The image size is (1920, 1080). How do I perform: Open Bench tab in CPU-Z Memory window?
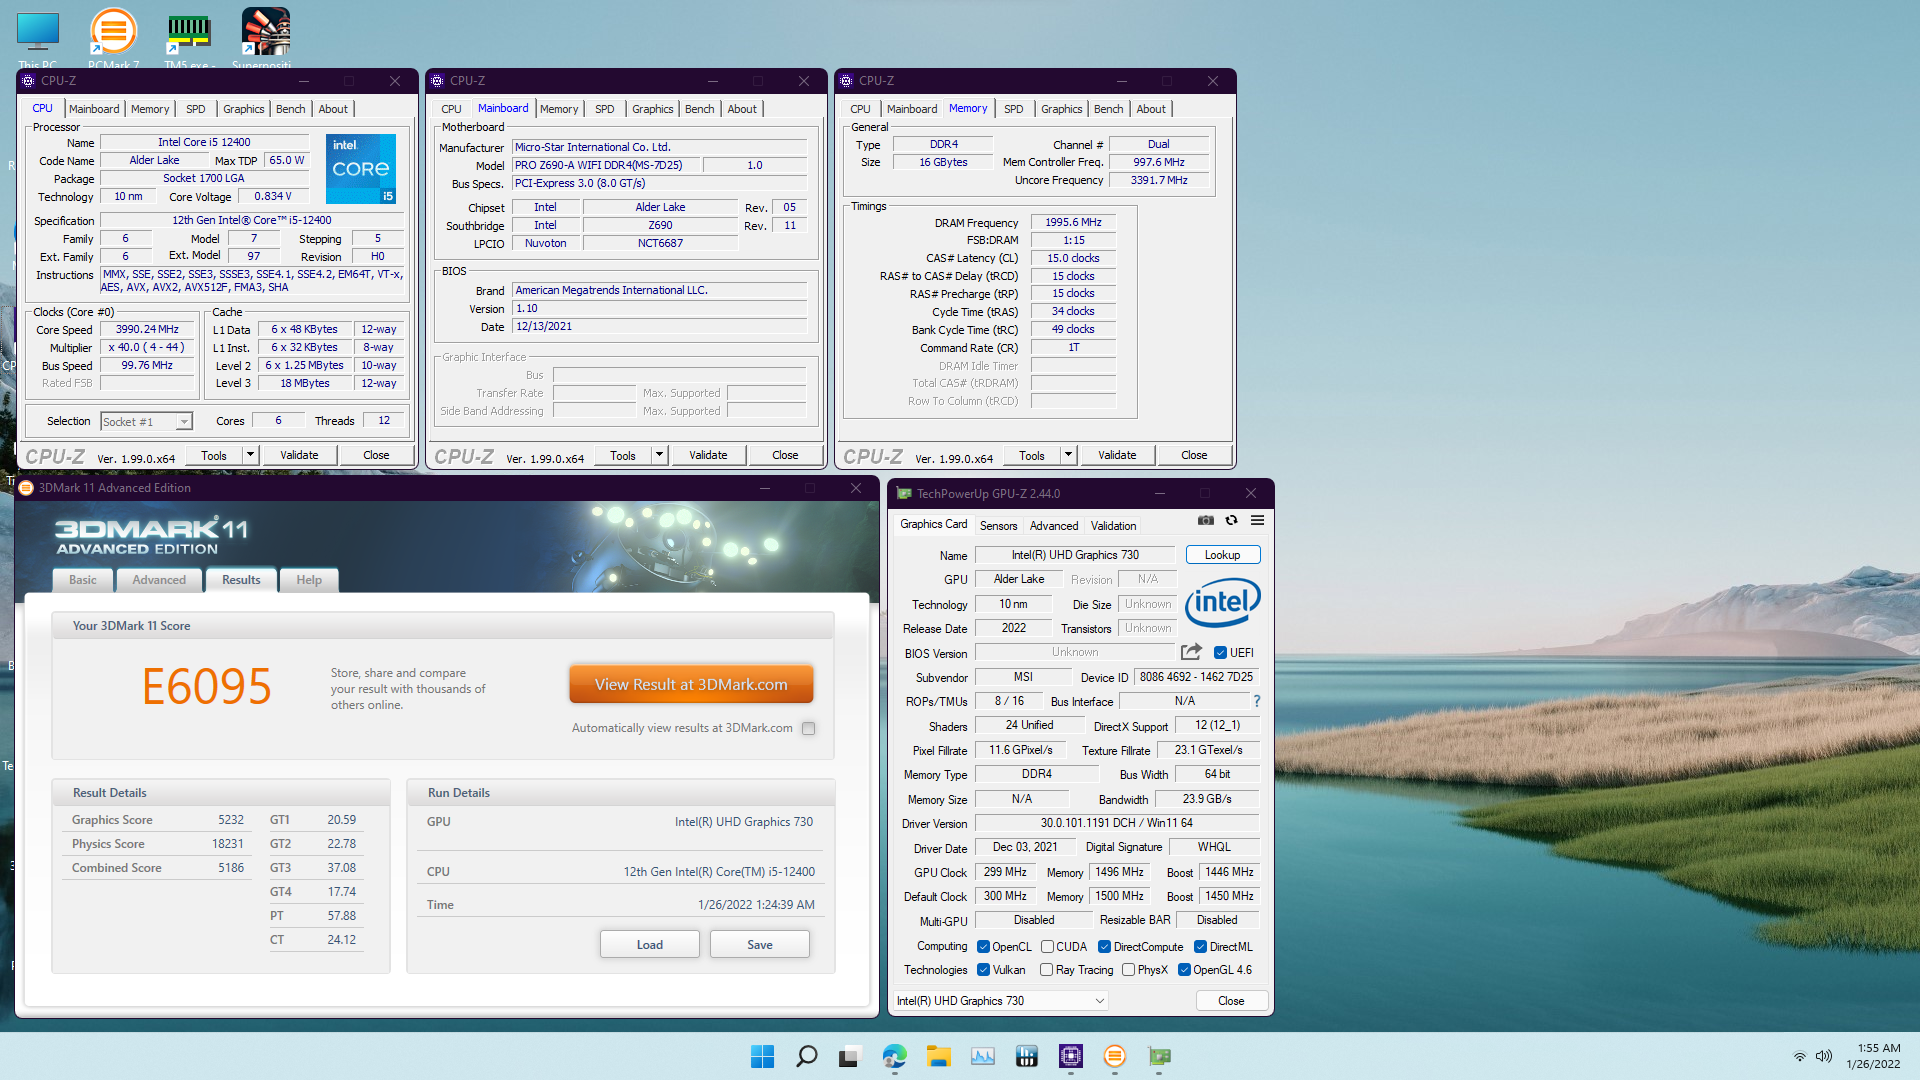[1108, 109]
